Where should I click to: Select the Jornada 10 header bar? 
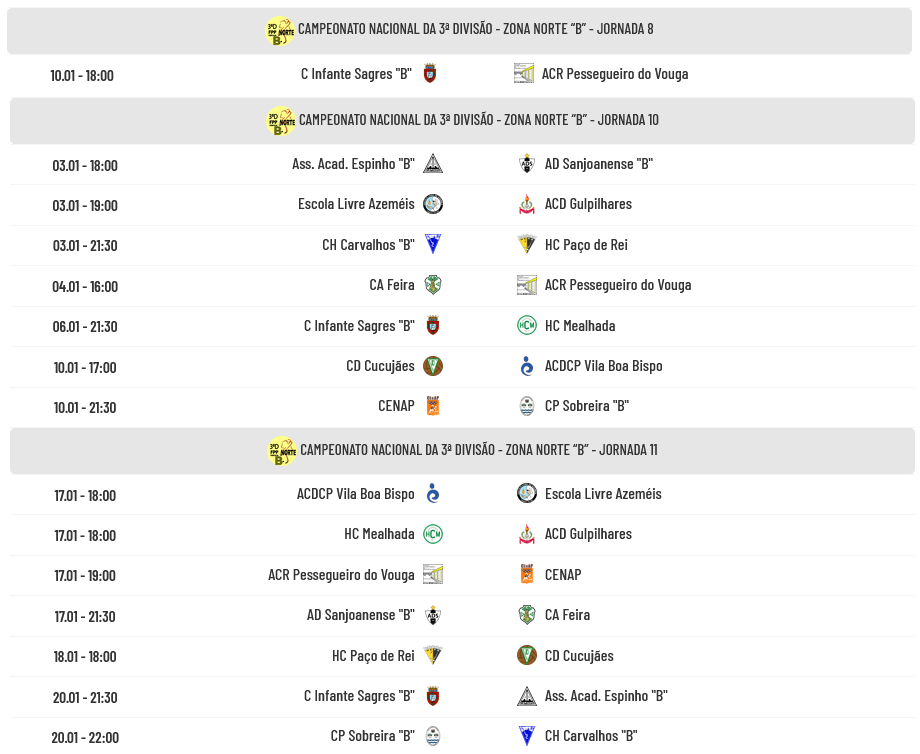coord(462,121)
